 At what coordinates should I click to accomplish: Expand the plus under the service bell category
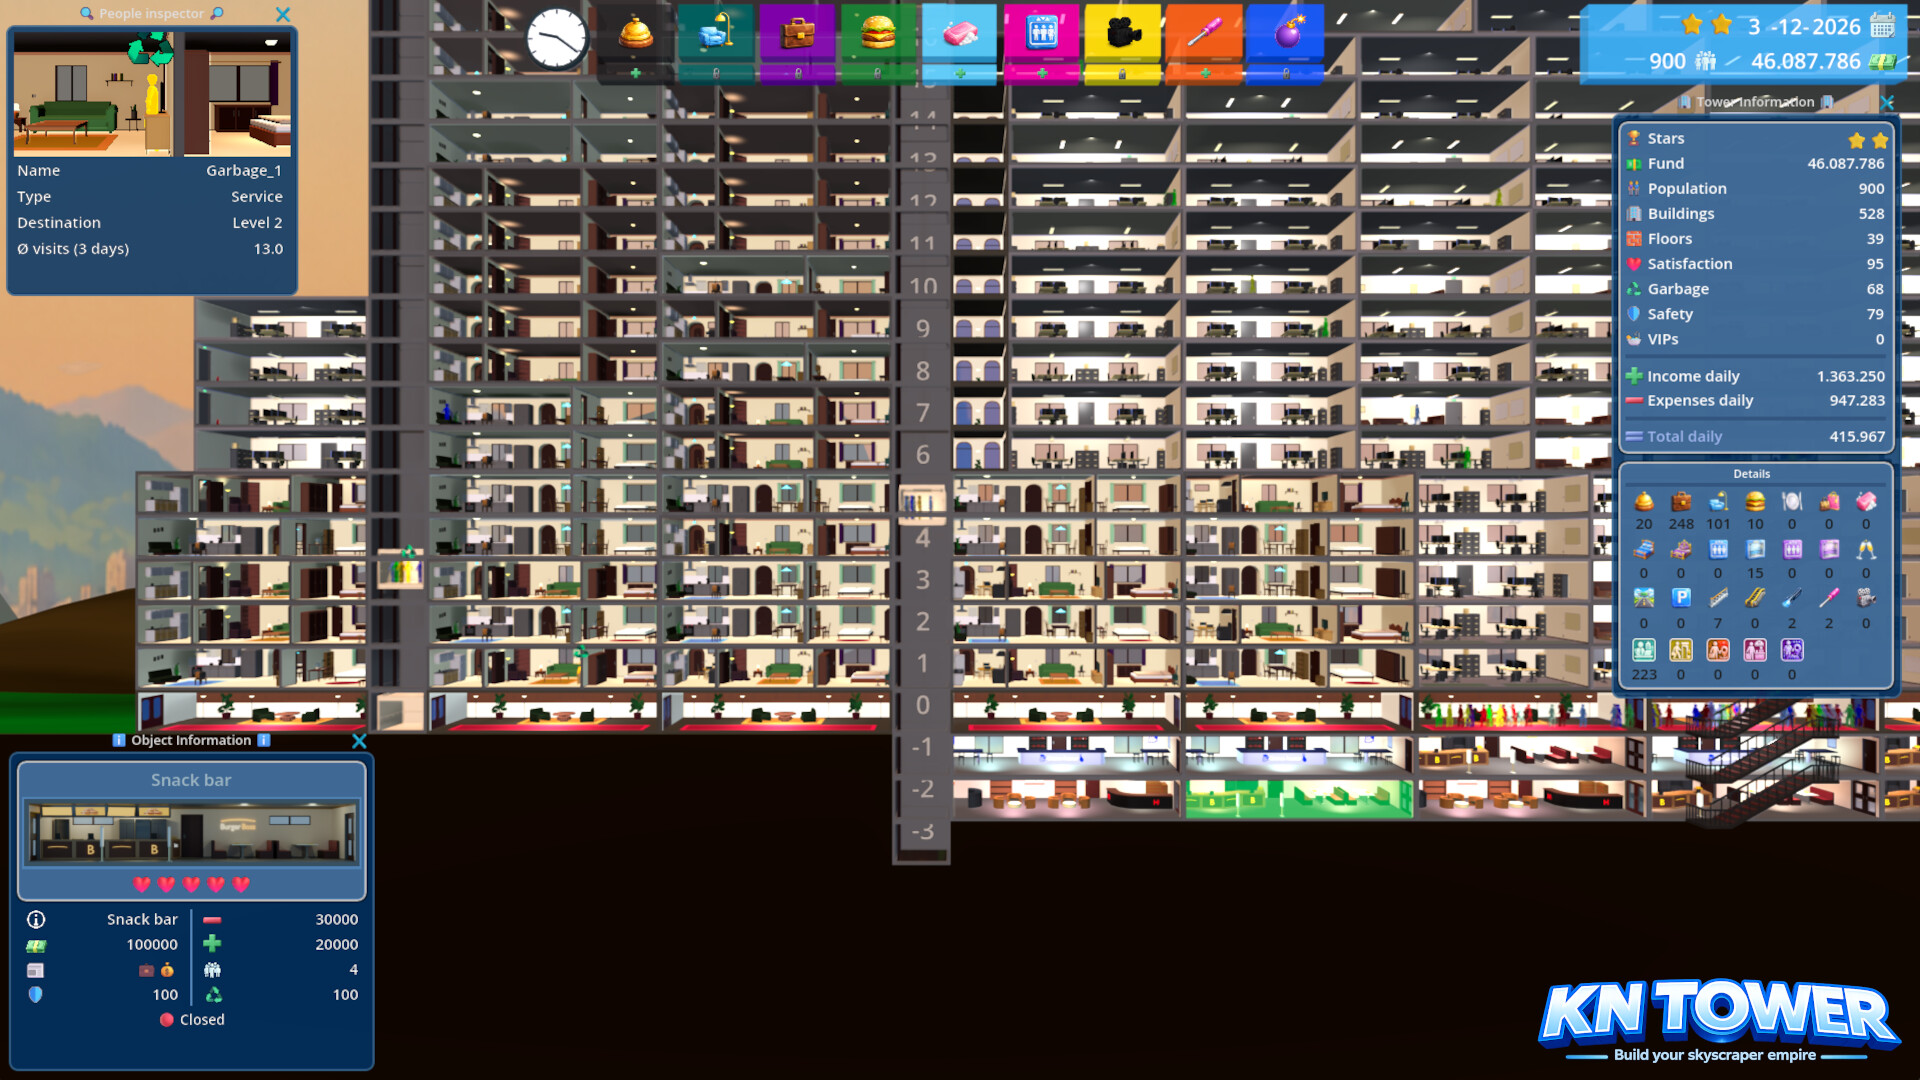tap(636, 74)
